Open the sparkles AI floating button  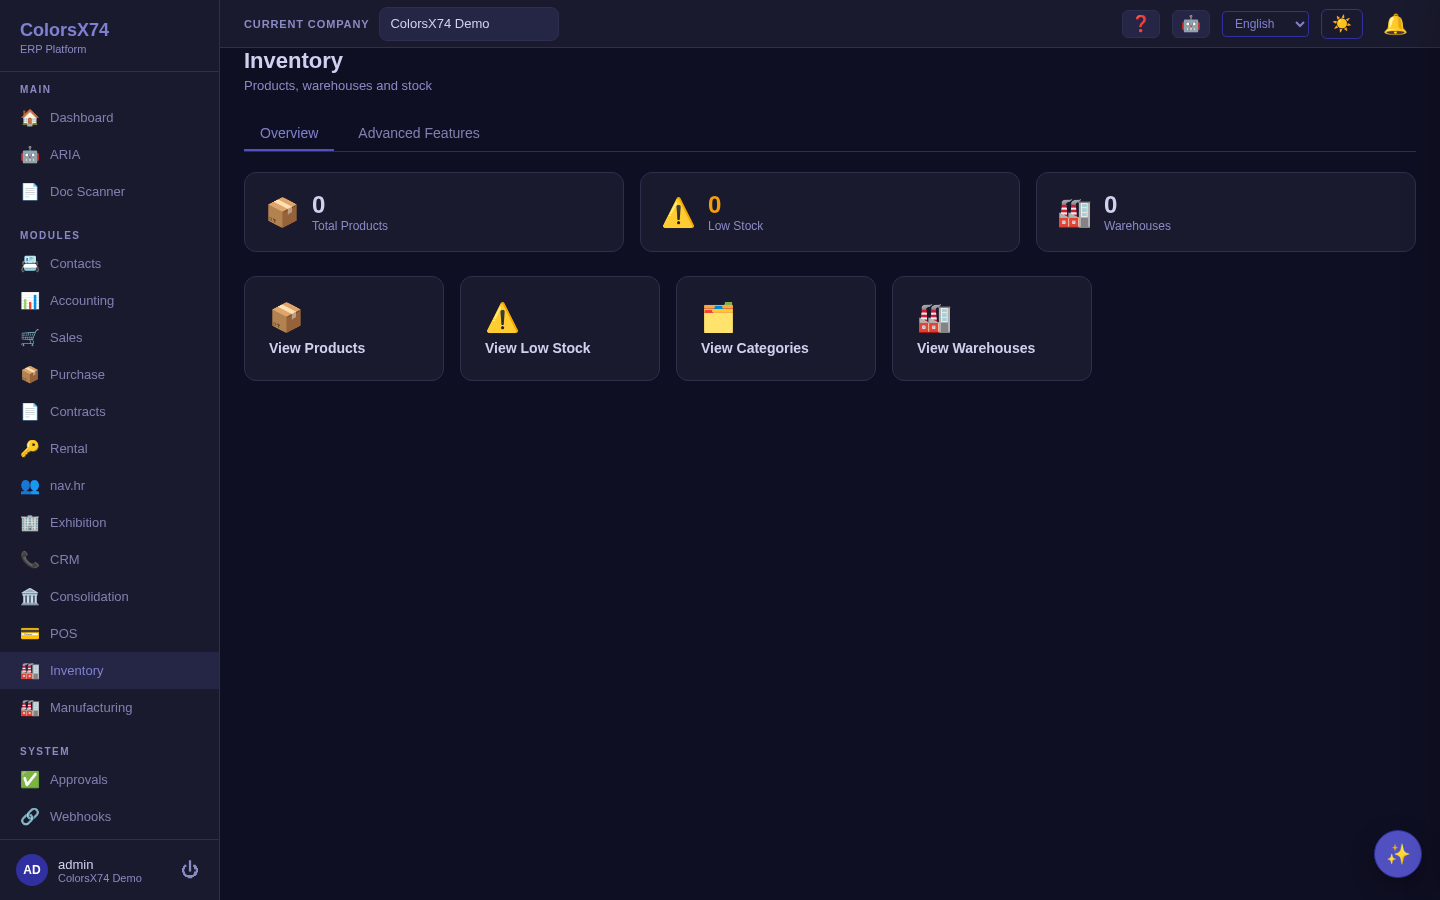[1398, 854]
